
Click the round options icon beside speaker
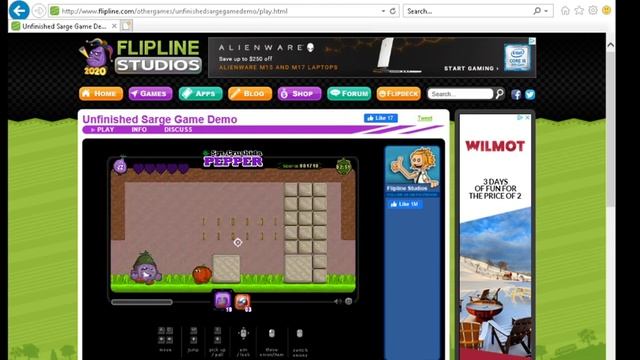349,301
